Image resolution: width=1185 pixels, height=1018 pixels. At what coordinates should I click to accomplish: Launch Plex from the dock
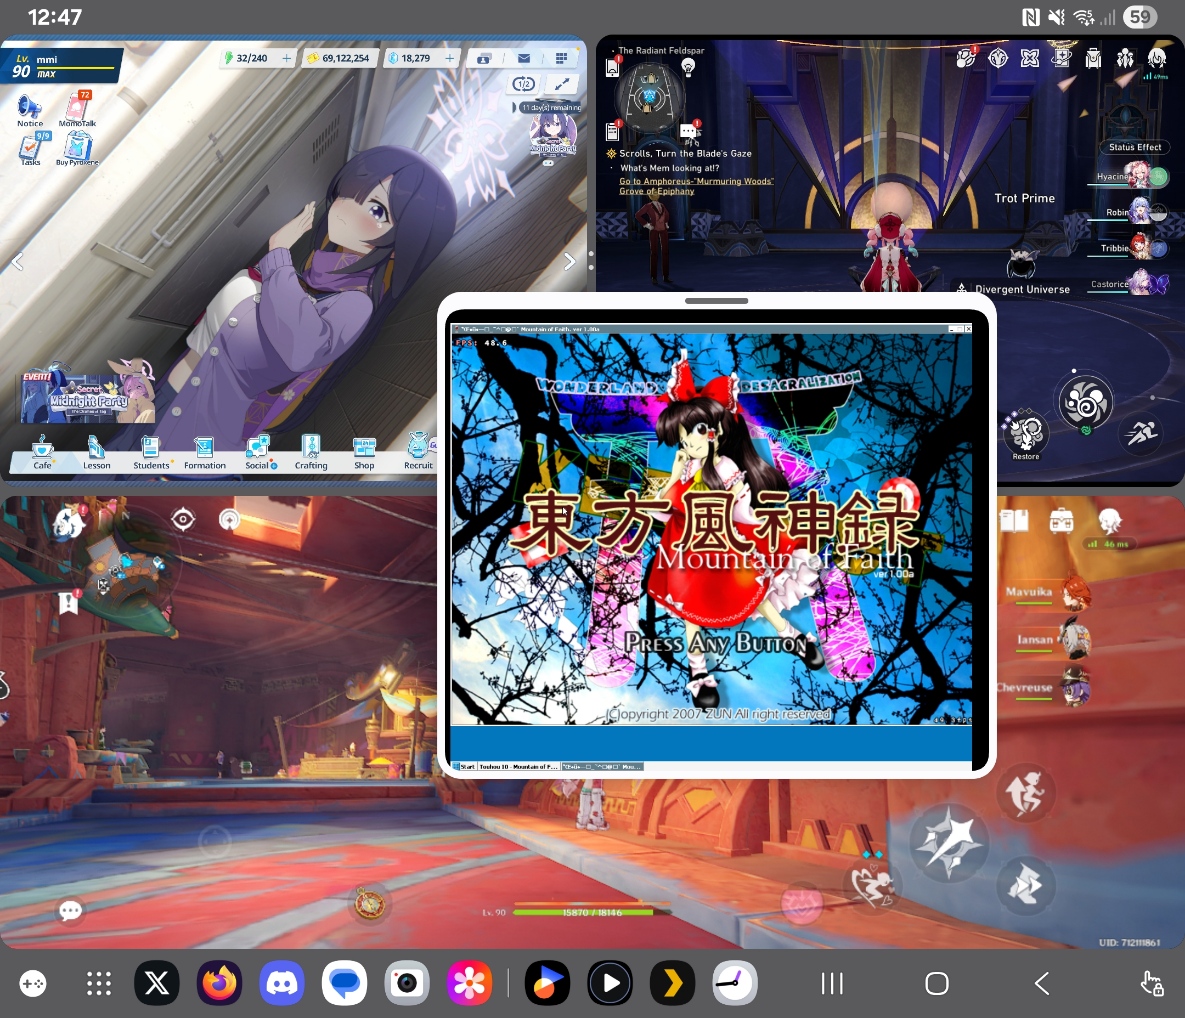(672, 983)
